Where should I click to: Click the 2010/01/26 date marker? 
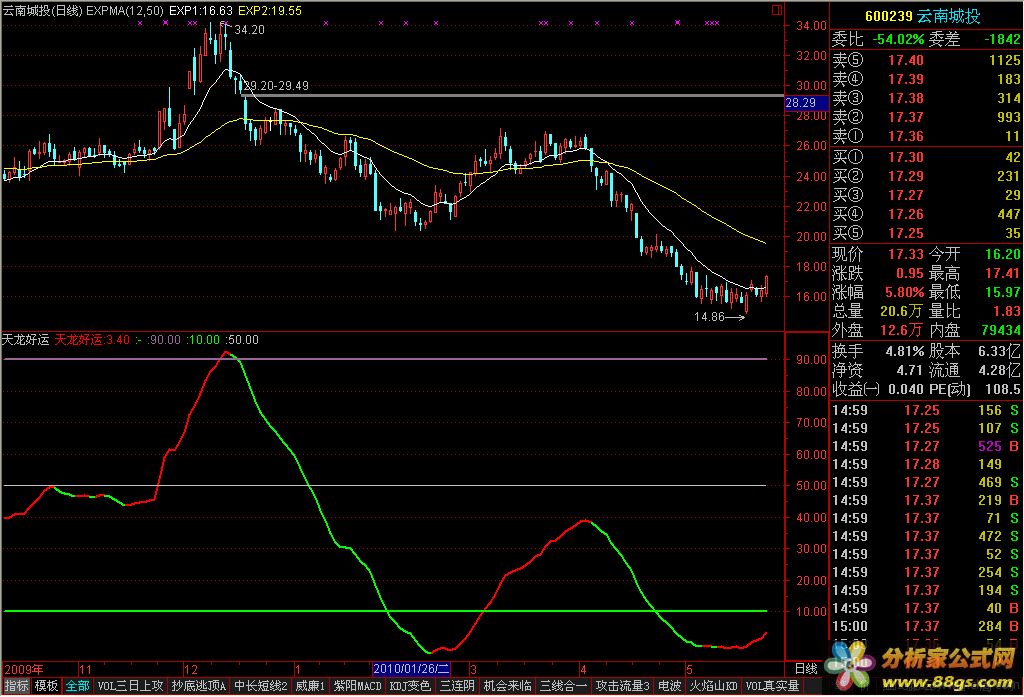point(411,669)
